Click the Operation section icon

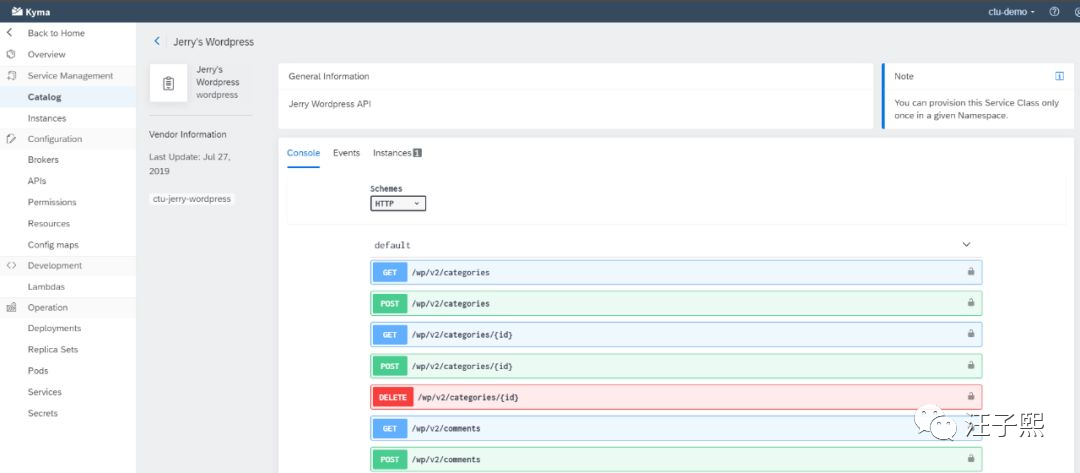pos(10,308)
